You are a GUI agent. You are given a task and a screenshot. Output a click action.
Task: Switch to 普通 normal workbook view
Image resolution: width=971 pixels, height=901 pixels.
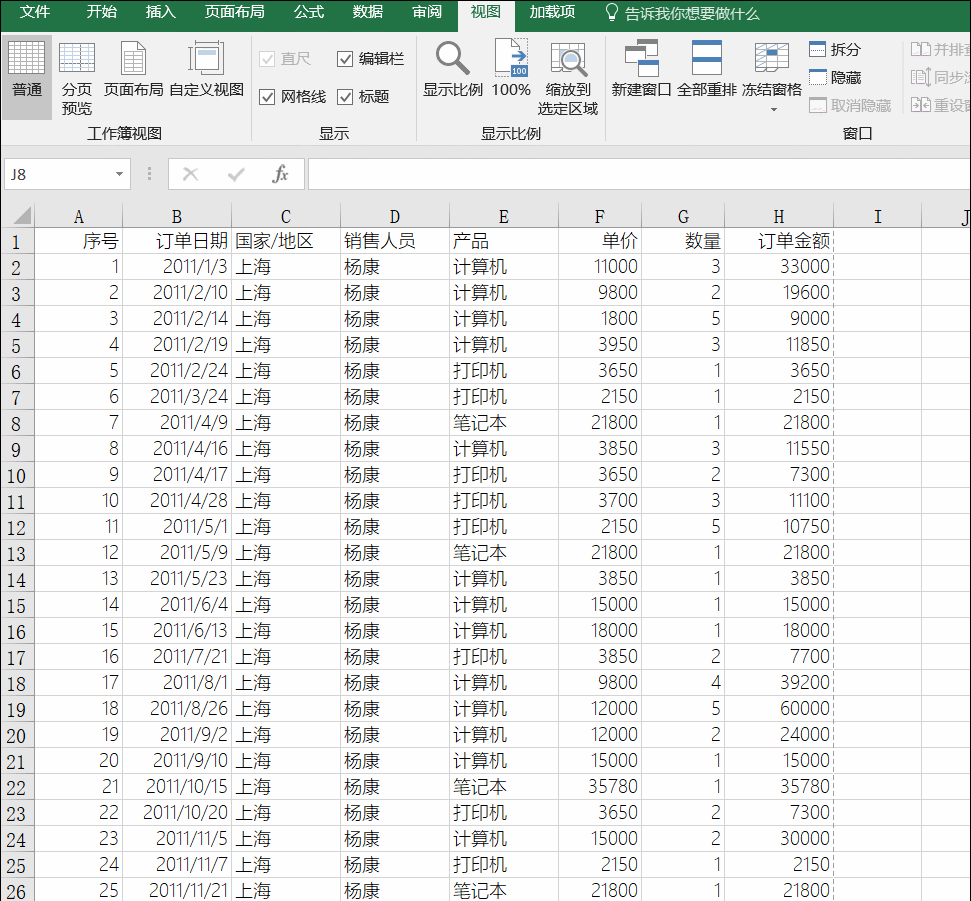point(27,77)
